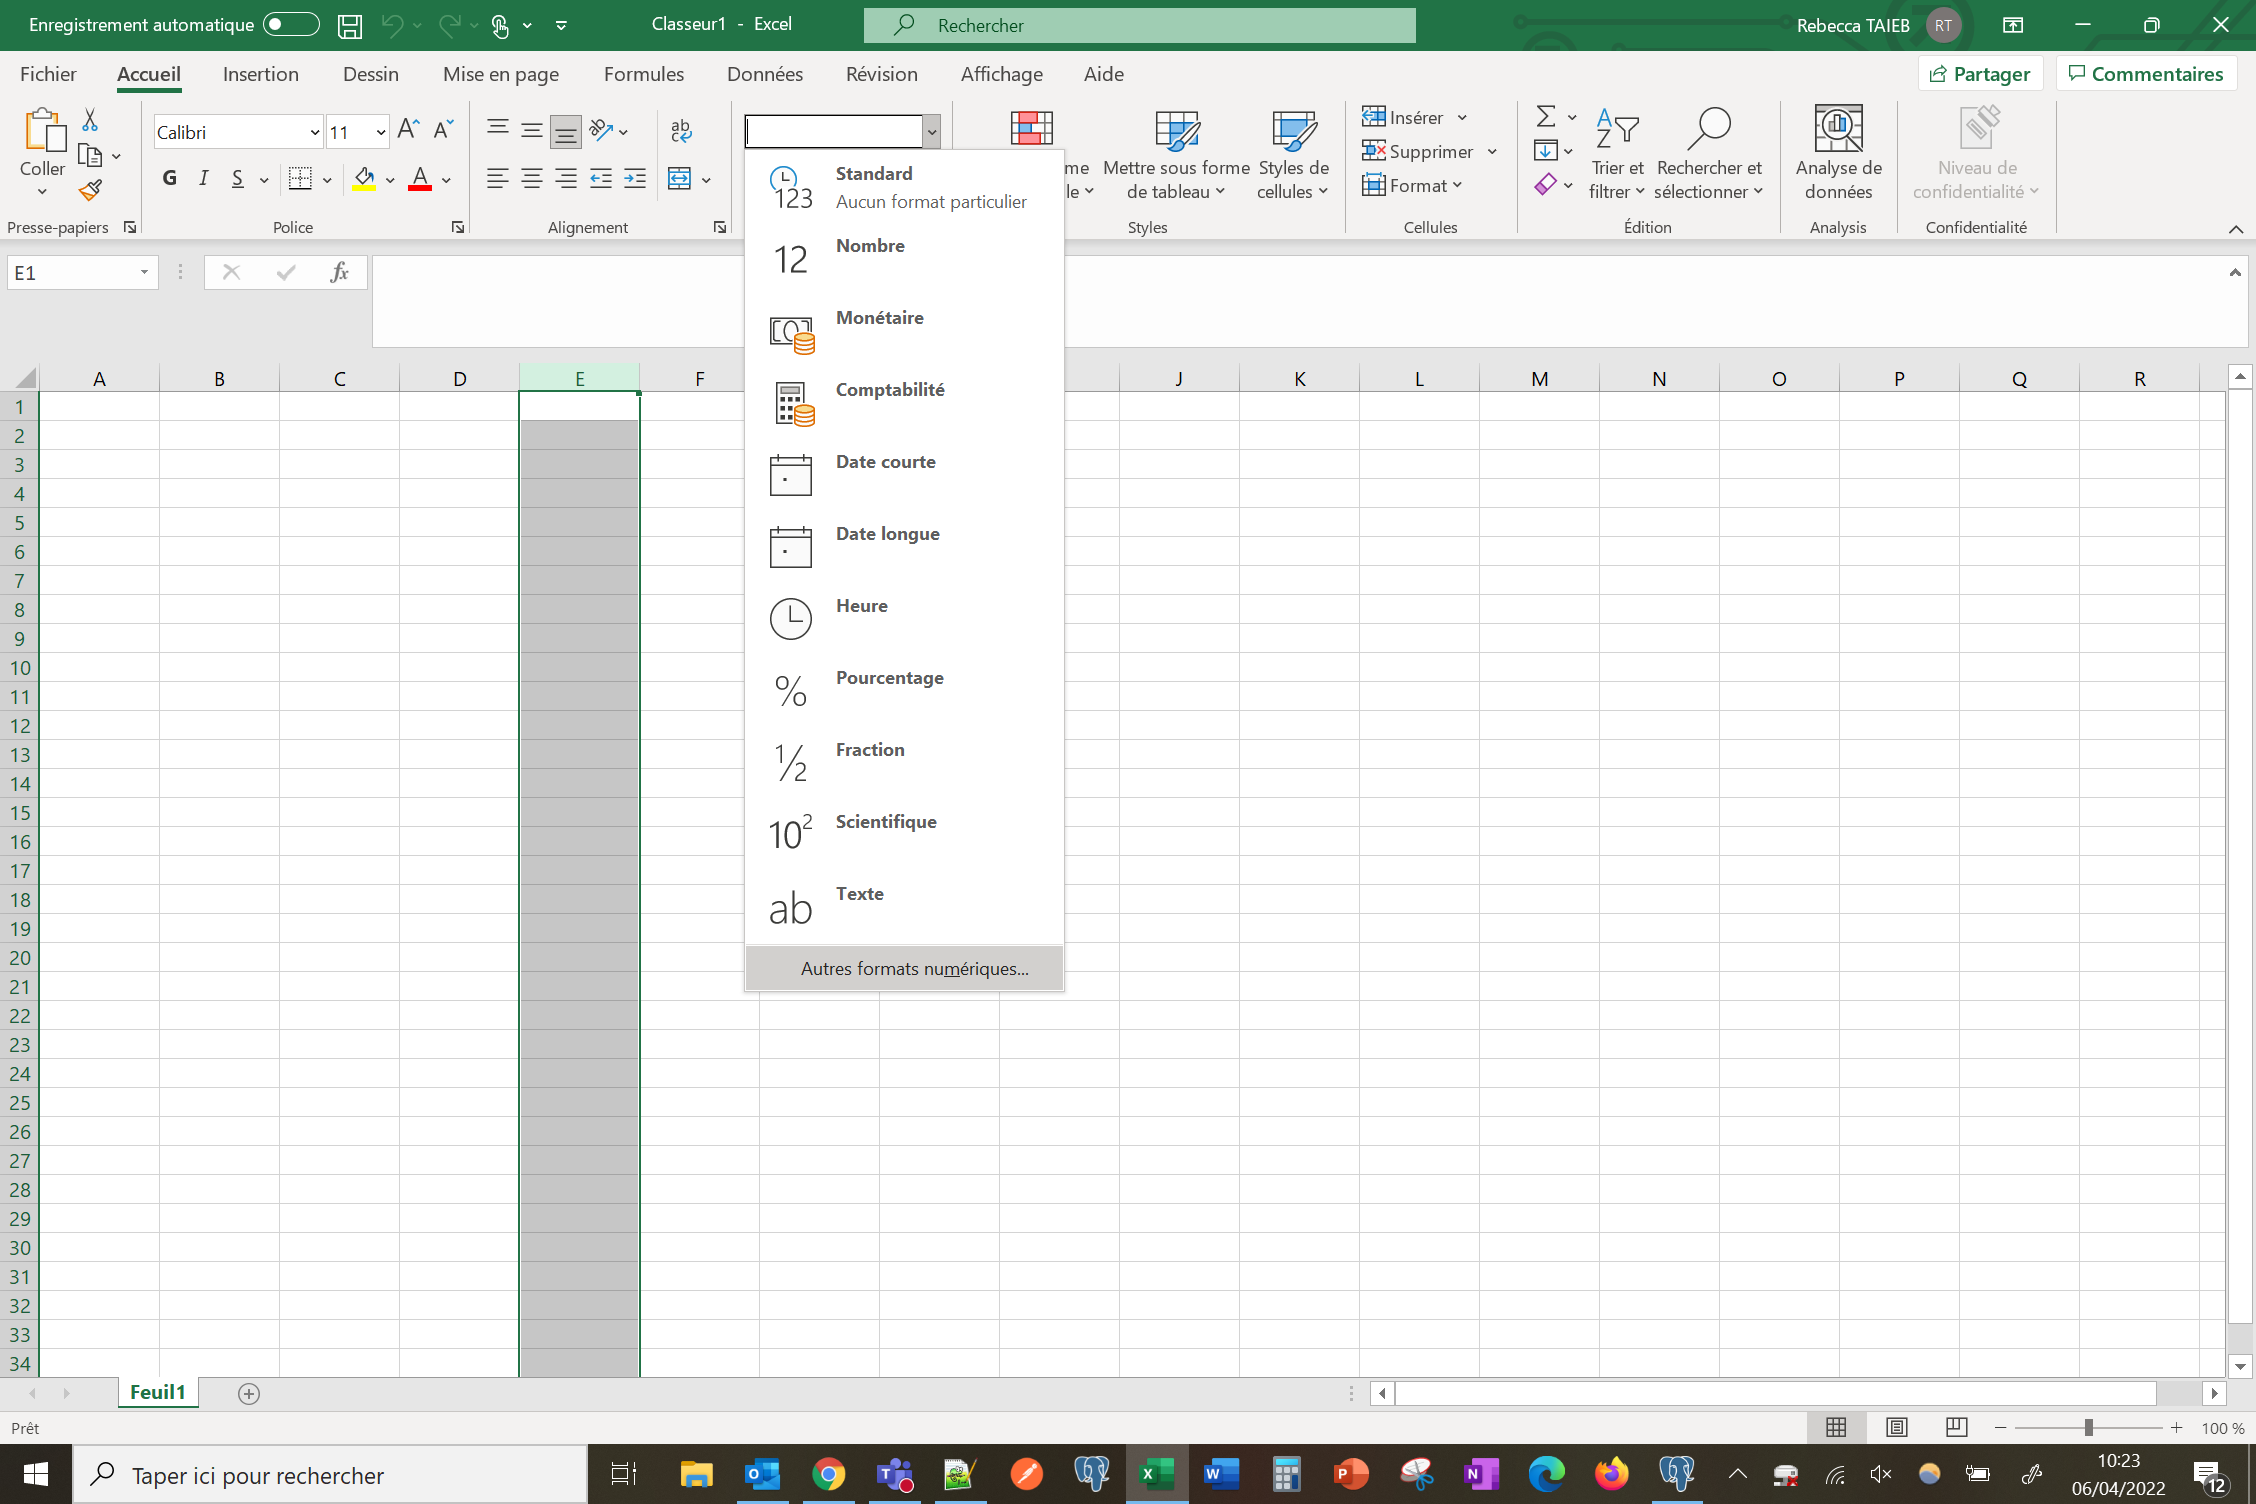Switch to Page Layout view icon
This screenshot has width=2256, height=1504.
[1896, 1427]
